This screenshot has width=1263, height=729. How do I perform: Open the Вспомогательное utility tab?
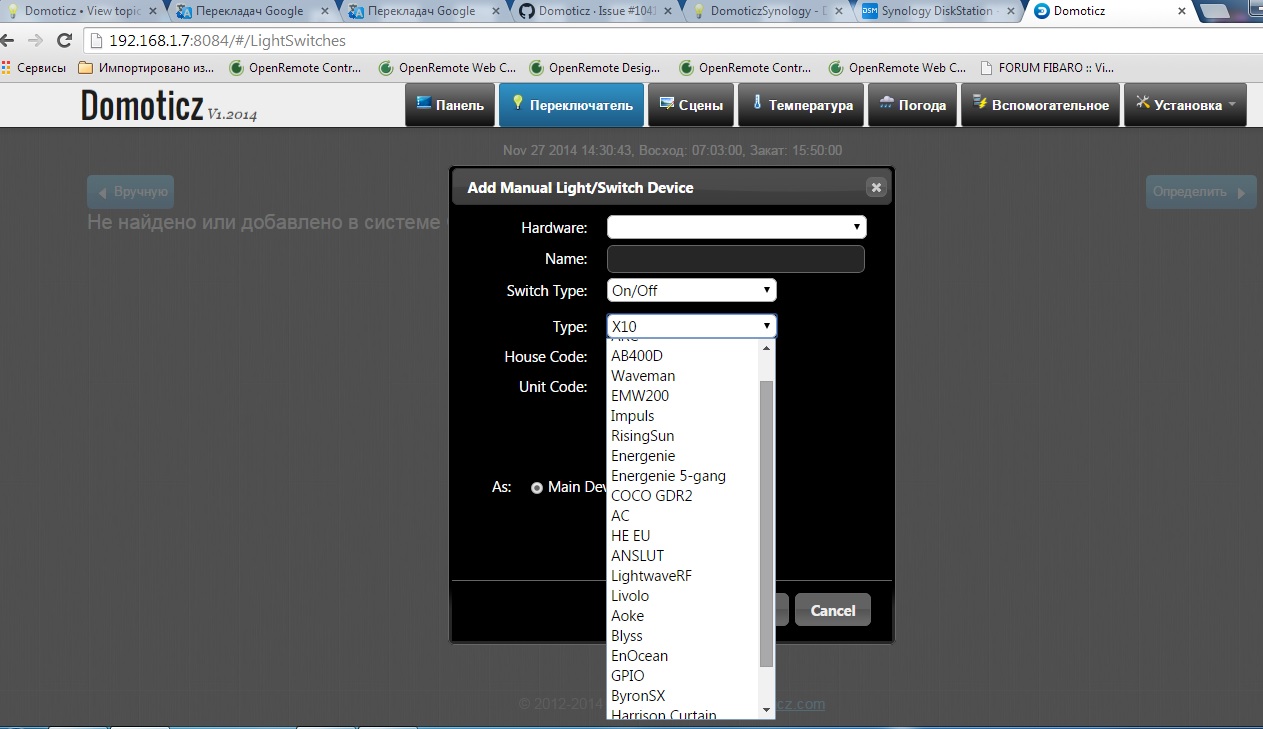1040,105
